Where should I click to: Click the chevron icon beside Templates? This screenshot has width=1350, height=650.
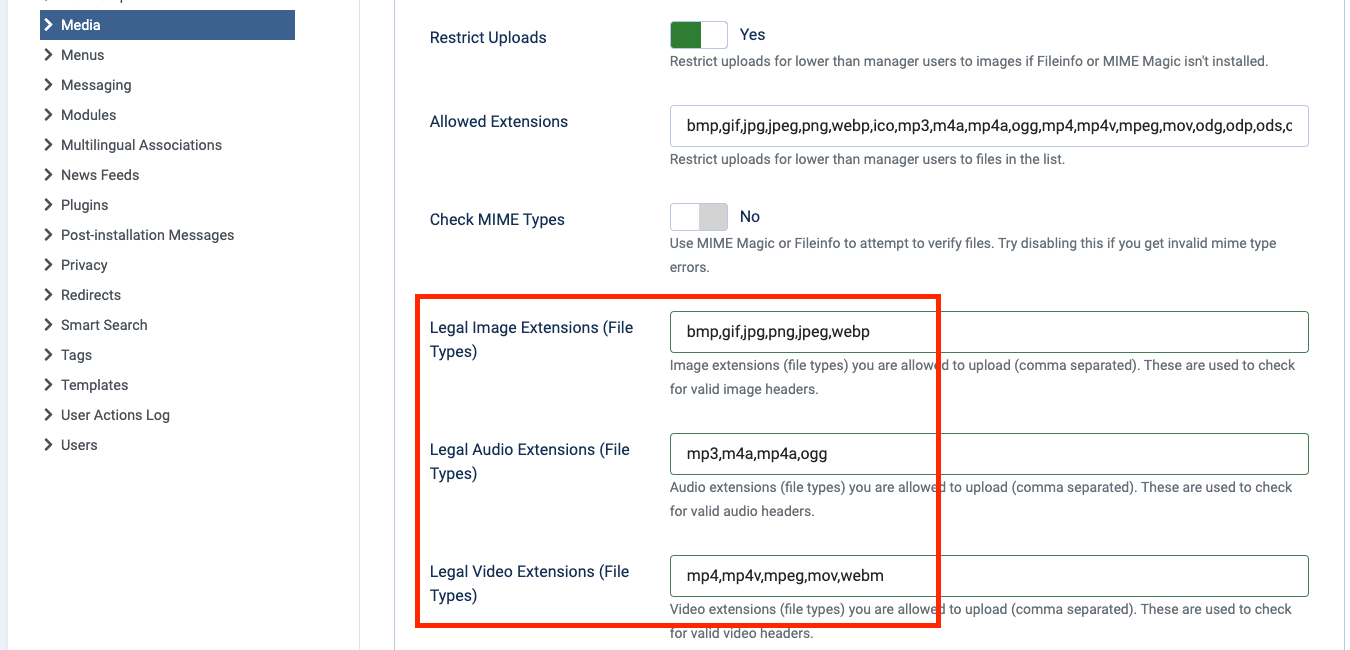tap(48, 385)
